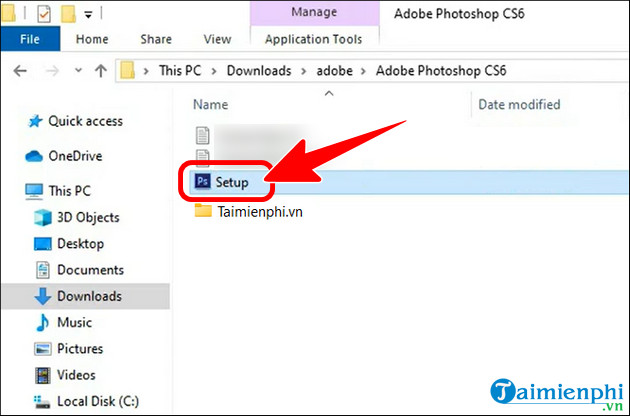
Task: Open Videos in sidebar
Action: coord(76,375)
